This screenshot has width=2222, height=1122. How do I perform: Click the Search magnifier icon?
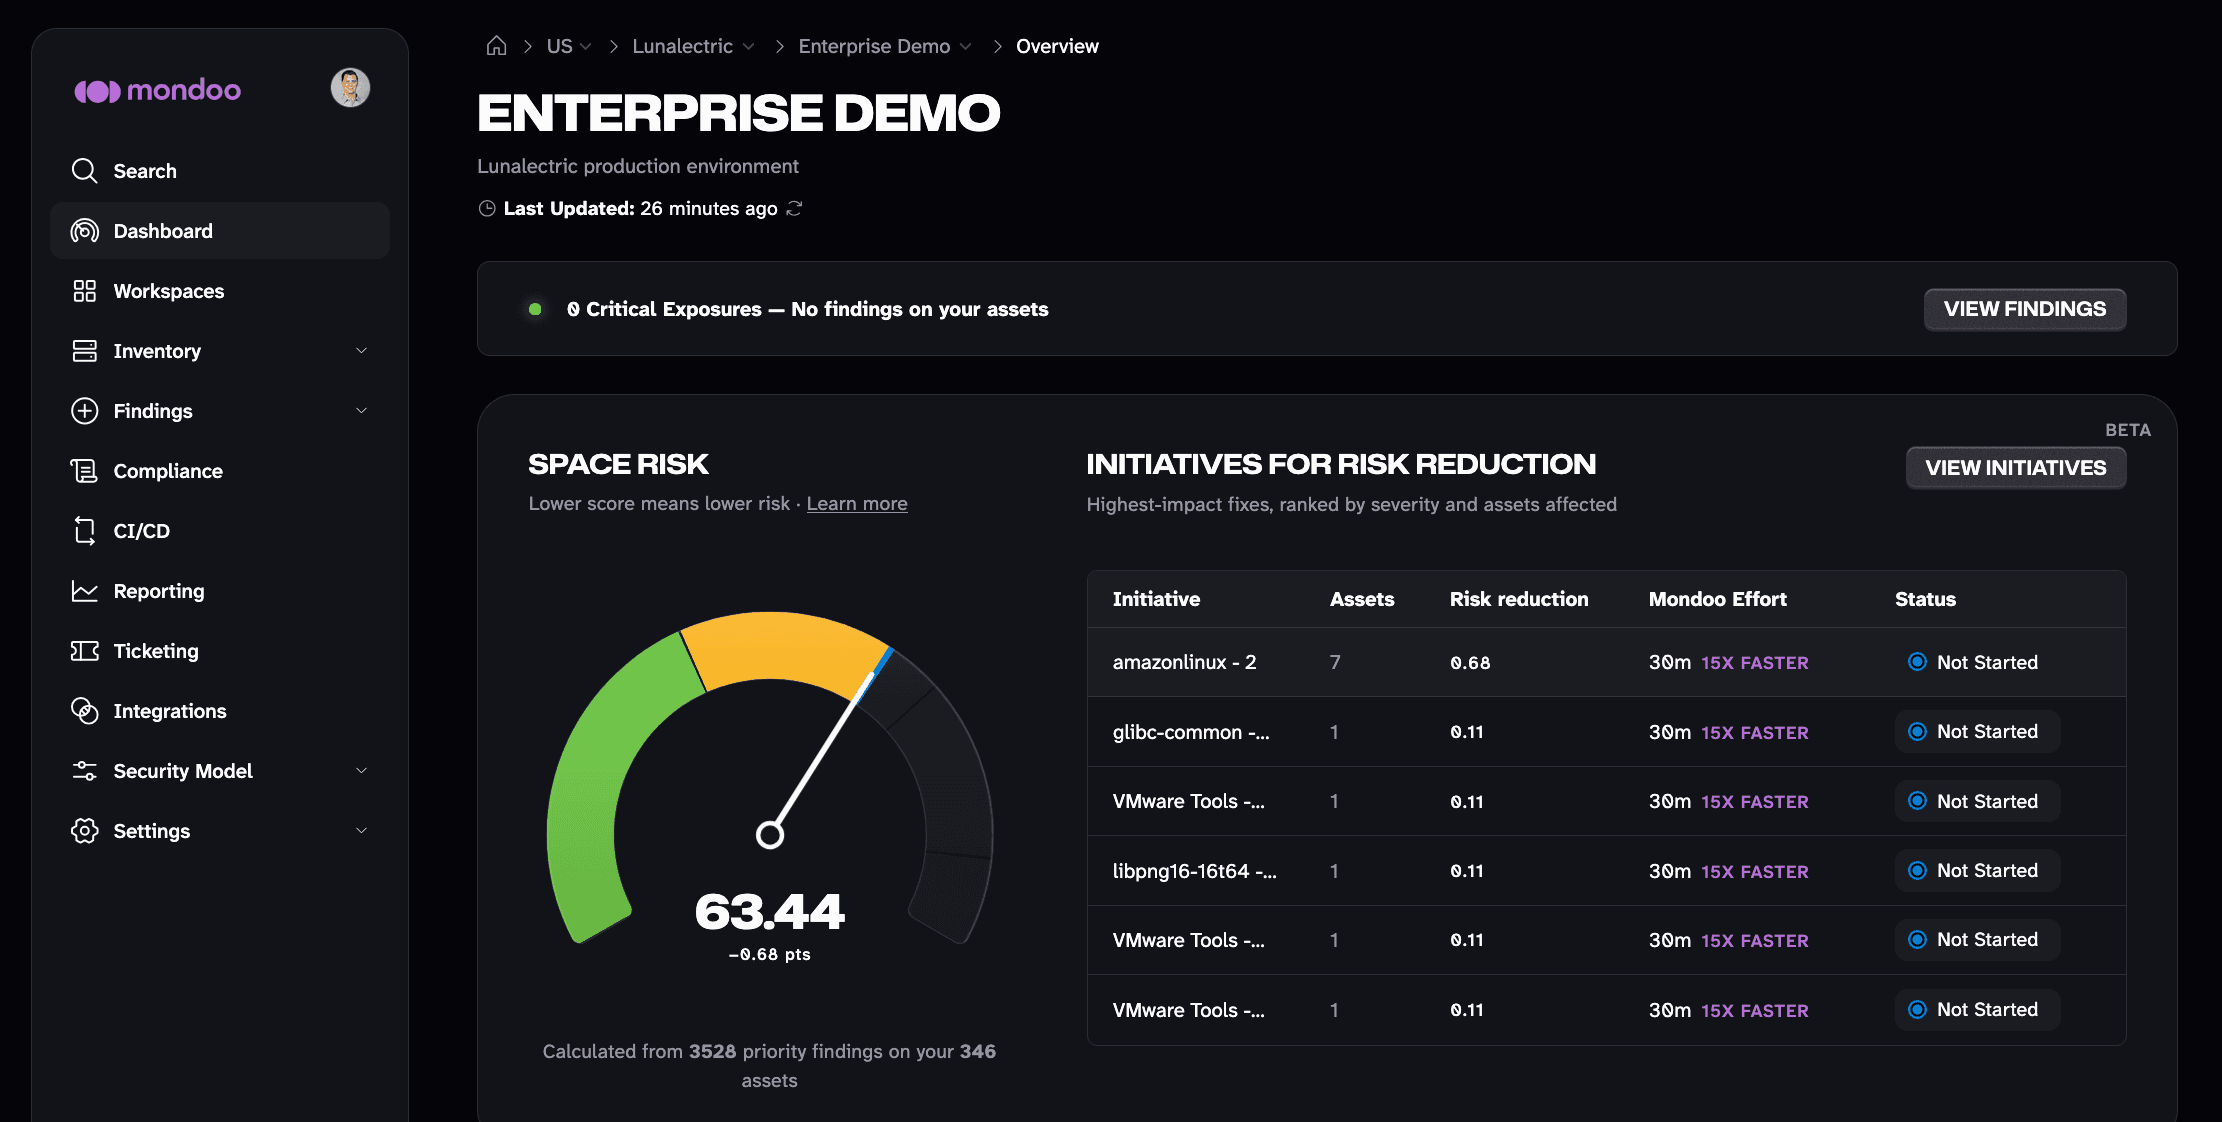point(85,171)
